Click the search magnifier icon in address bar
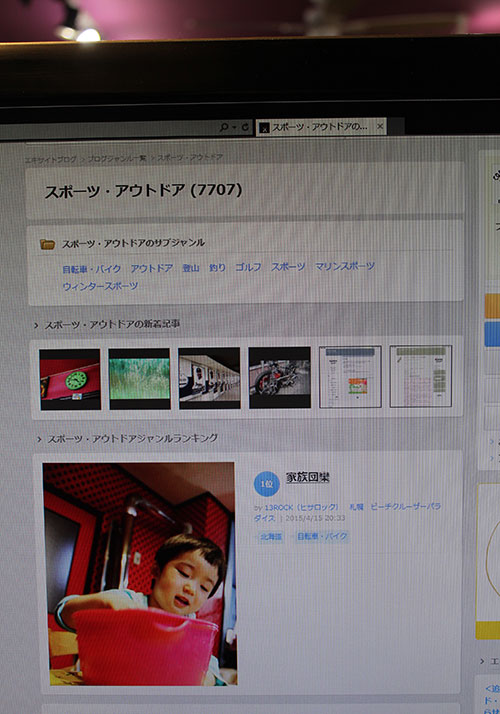Viewport: 500px width, 714px height. pos(224,127)
